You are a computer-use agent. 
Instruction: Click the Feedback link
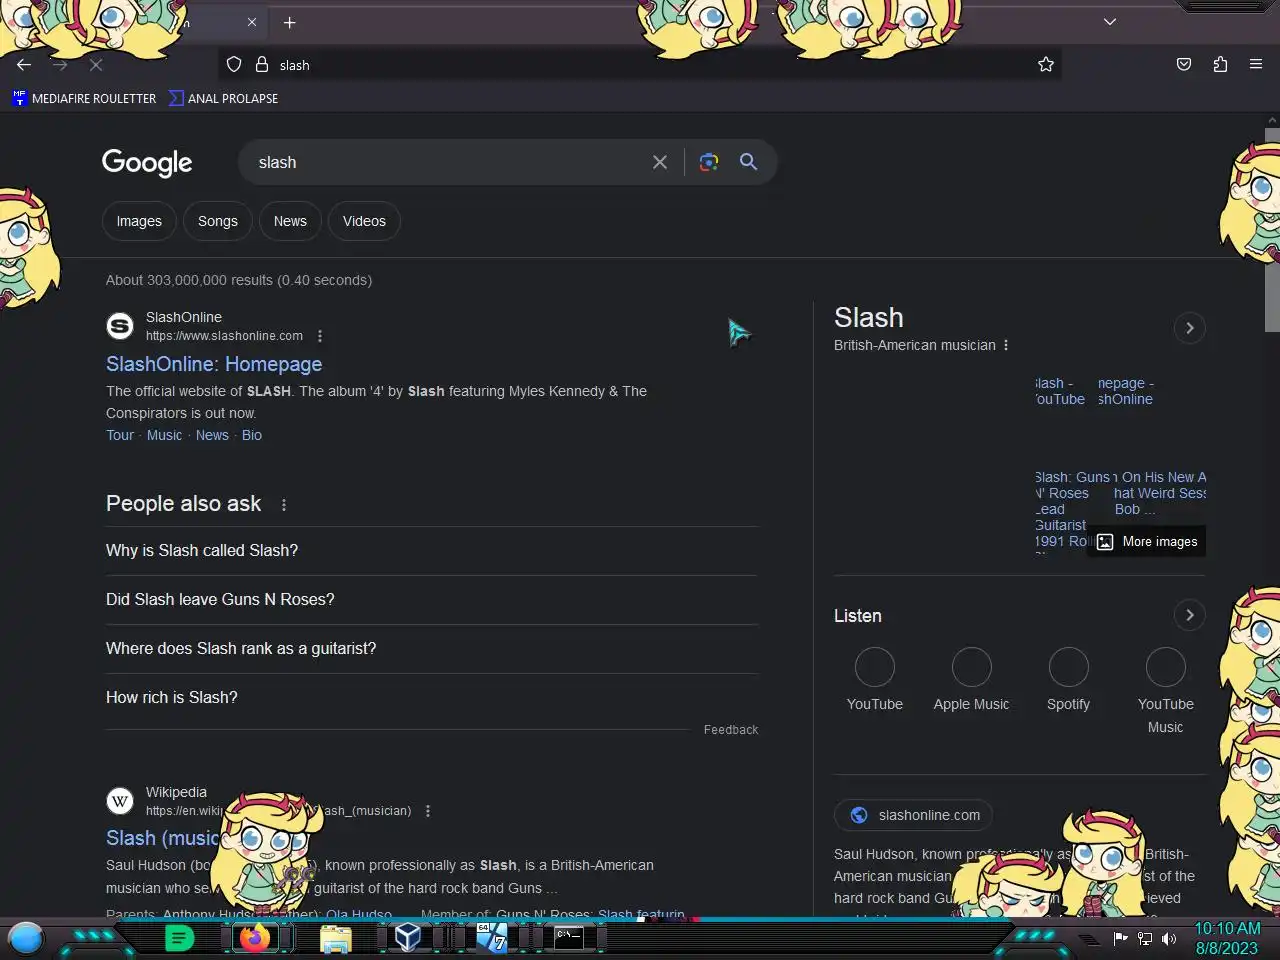click(731, 730)
